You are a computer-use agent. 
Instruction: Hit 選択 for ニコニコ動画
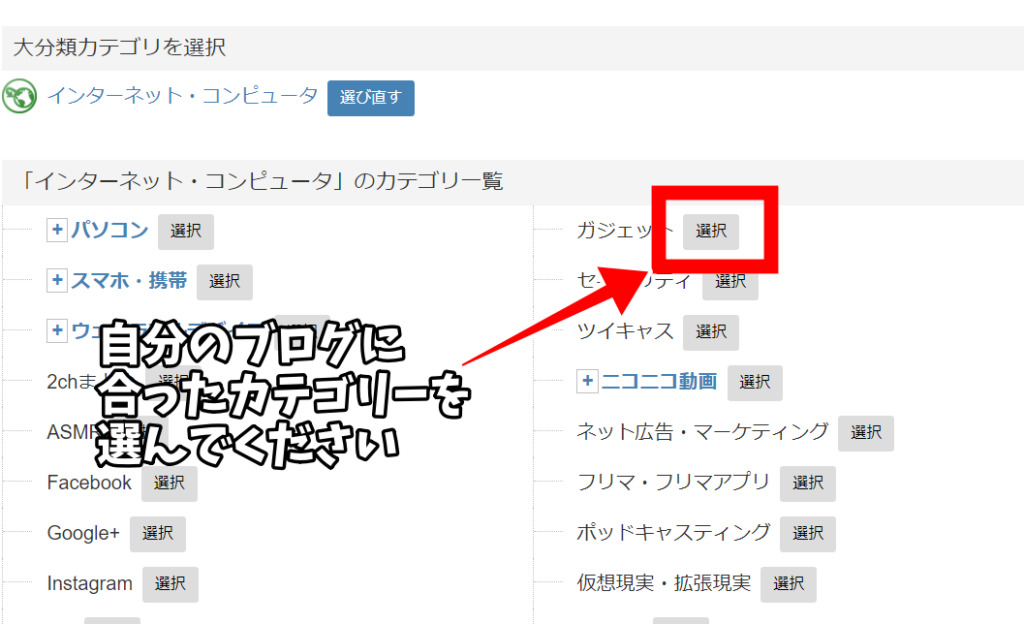click(755, 382)
